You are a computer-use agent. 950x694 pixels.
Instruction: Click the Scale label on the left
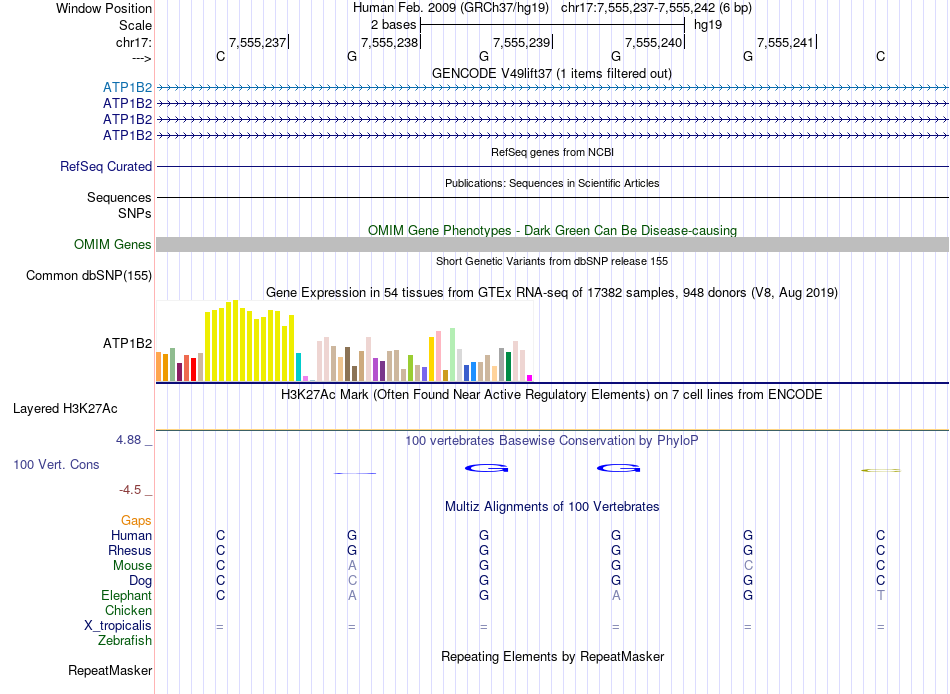[135, 25]
